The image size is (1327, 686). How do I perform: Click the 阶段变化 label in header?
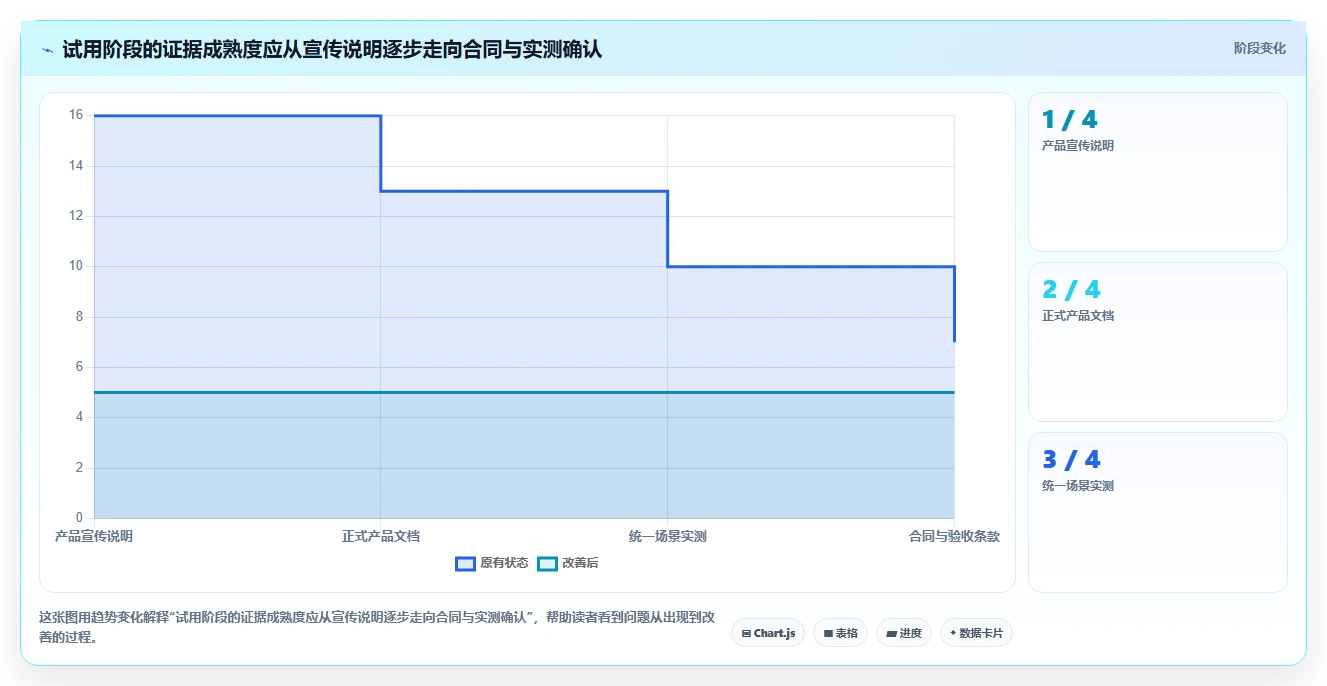pos(1259,48)
